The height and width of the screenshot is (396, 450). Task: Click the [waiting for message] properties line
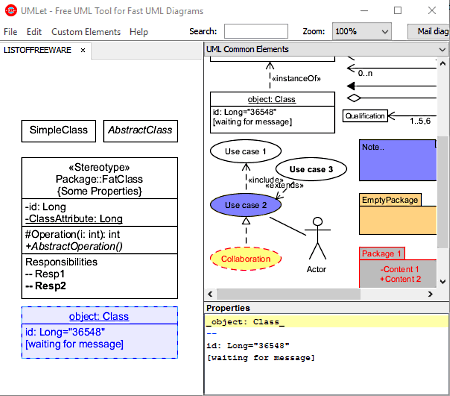point(261,358)
